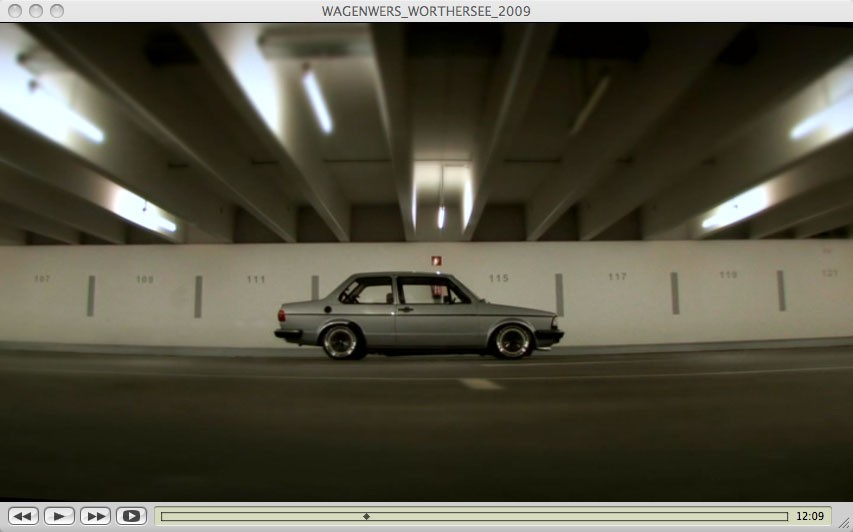Click the rewind button
Screen dimensions: 853x532
tap(23, 516)
